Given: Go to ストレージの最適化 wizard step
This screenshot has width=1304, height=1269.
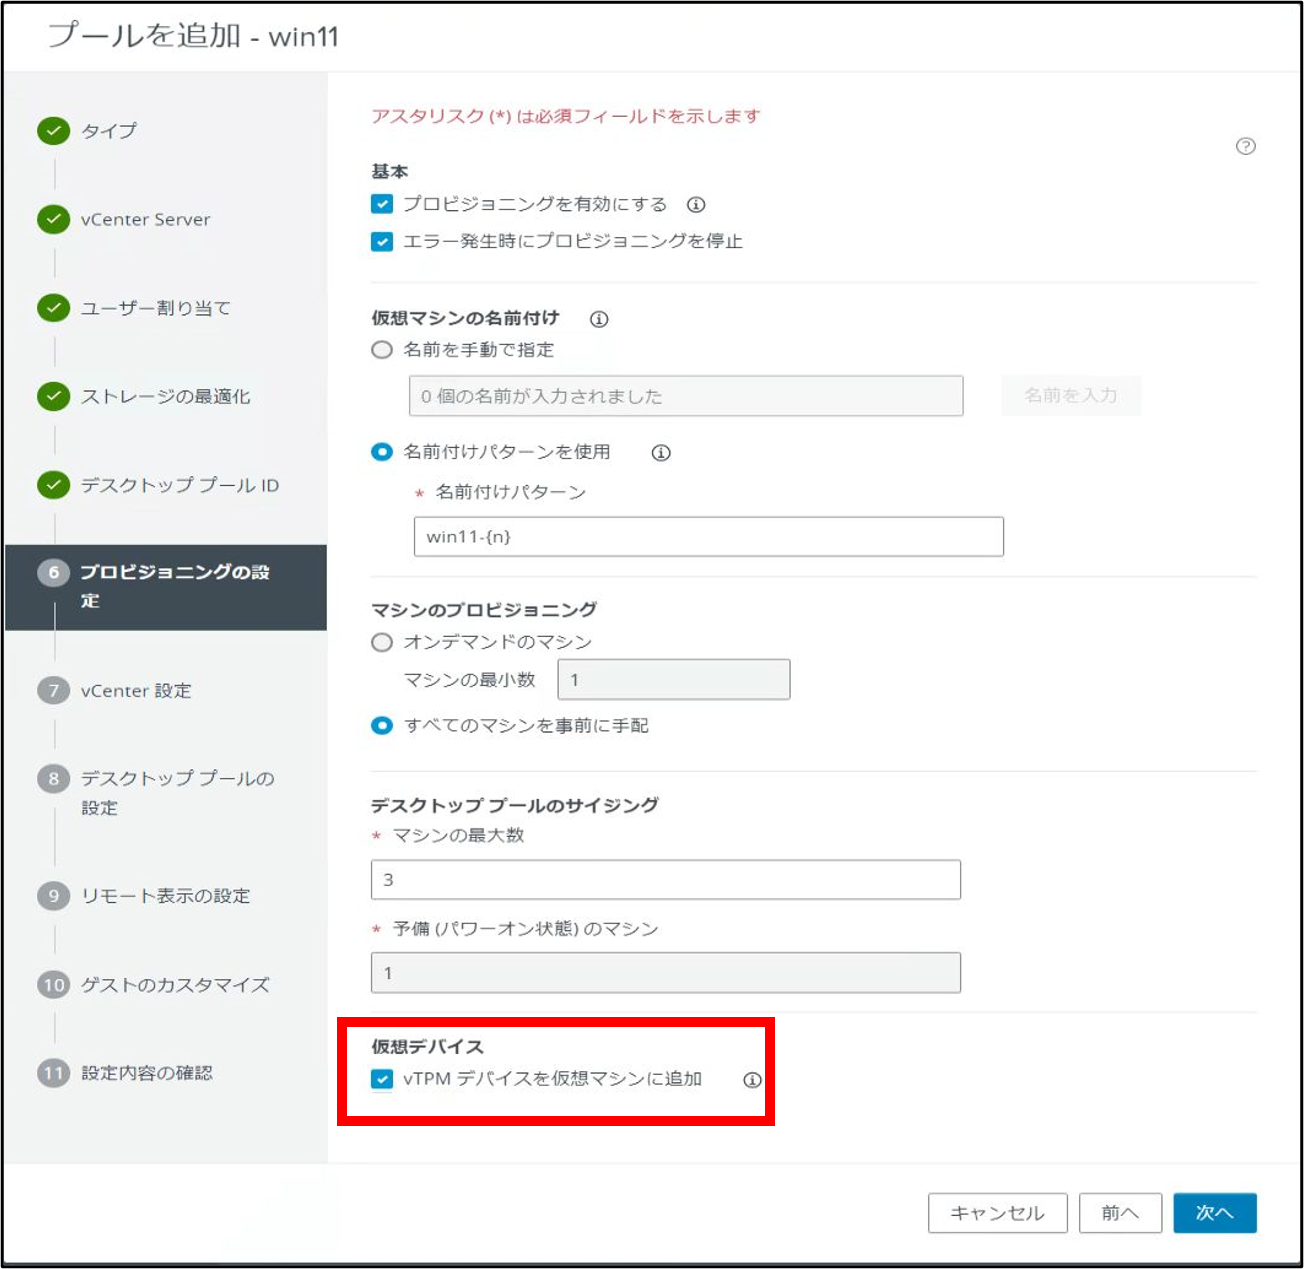Looking at the screenshot, I should (166, 396).
